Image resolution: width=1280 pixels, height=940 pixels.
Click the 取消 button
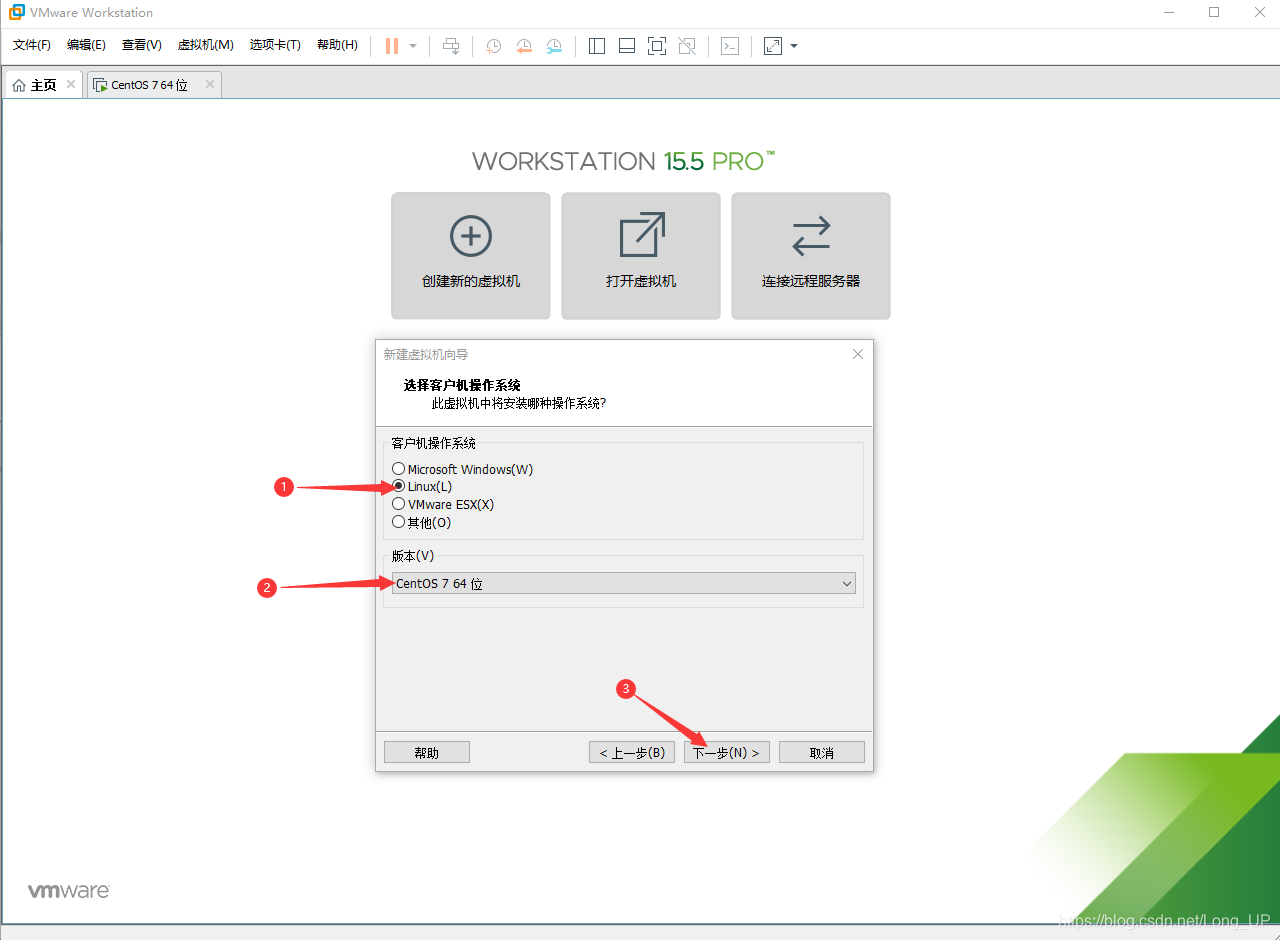coord(822,752)
